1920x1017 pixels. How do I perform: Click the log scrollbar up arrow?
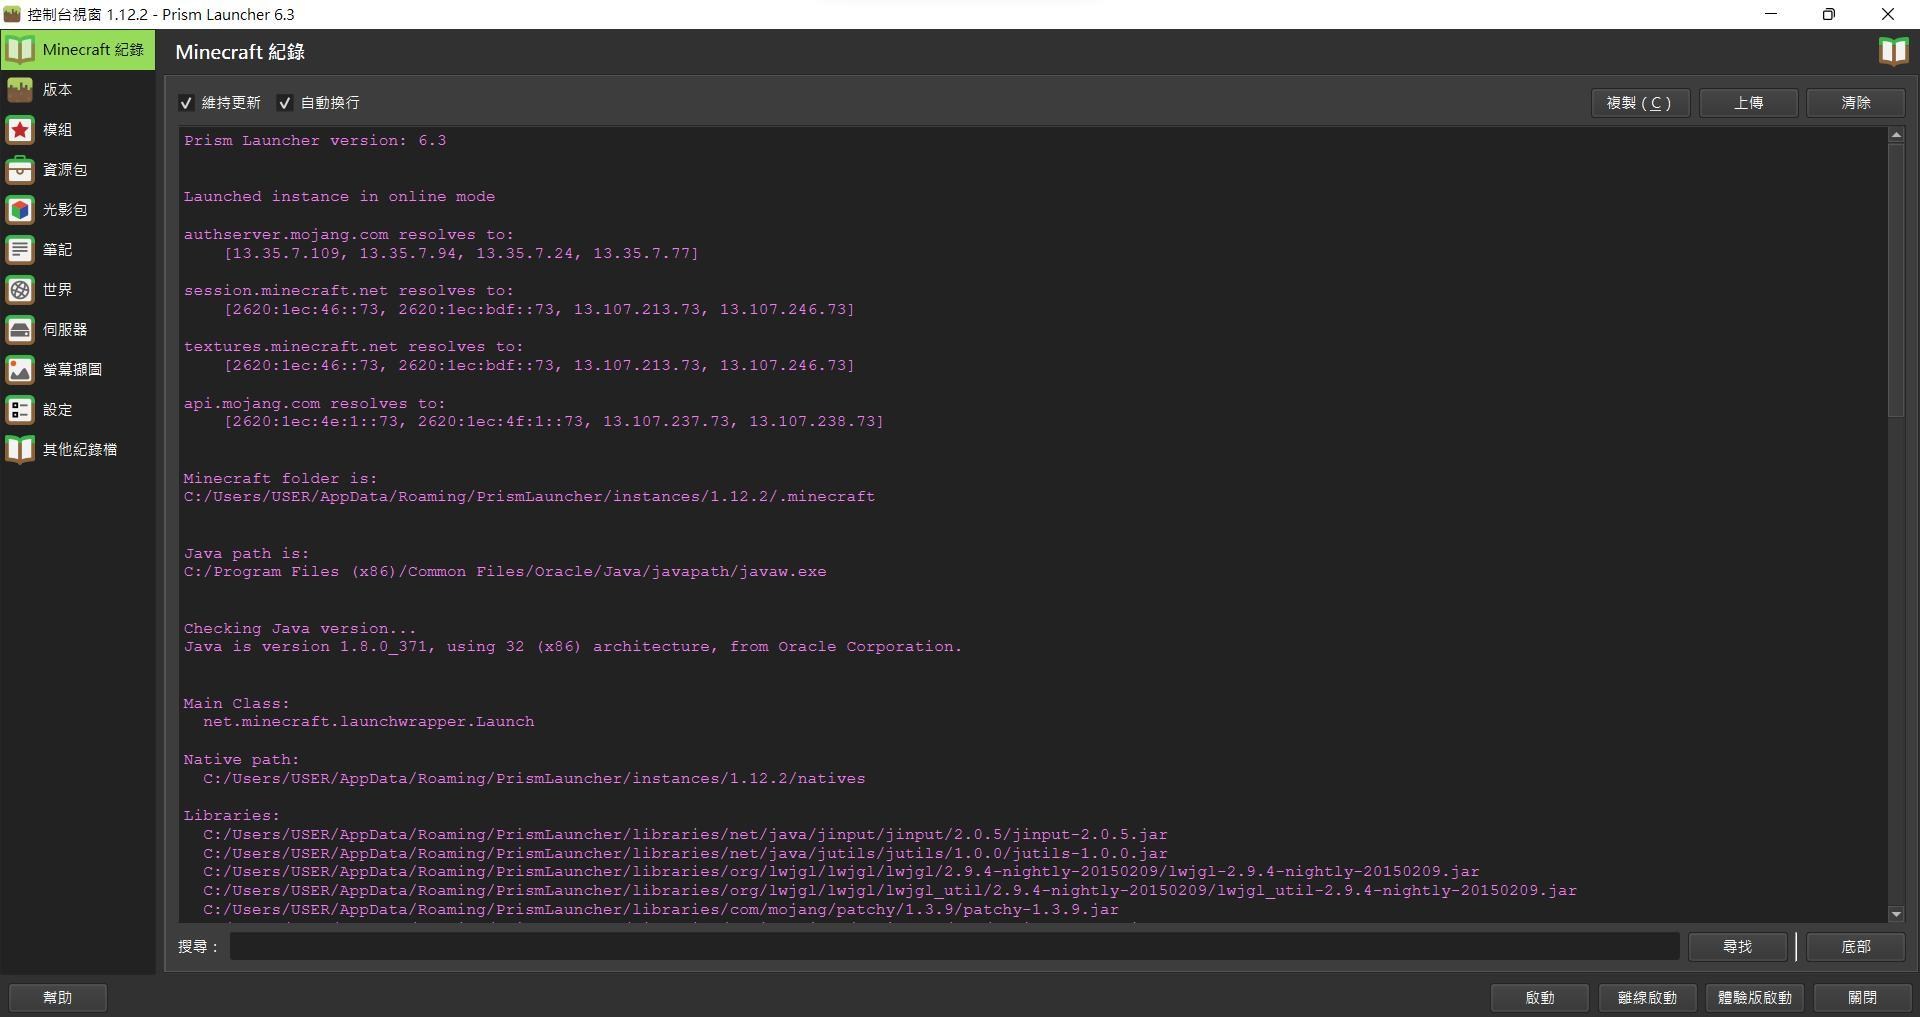(1896, 135)
